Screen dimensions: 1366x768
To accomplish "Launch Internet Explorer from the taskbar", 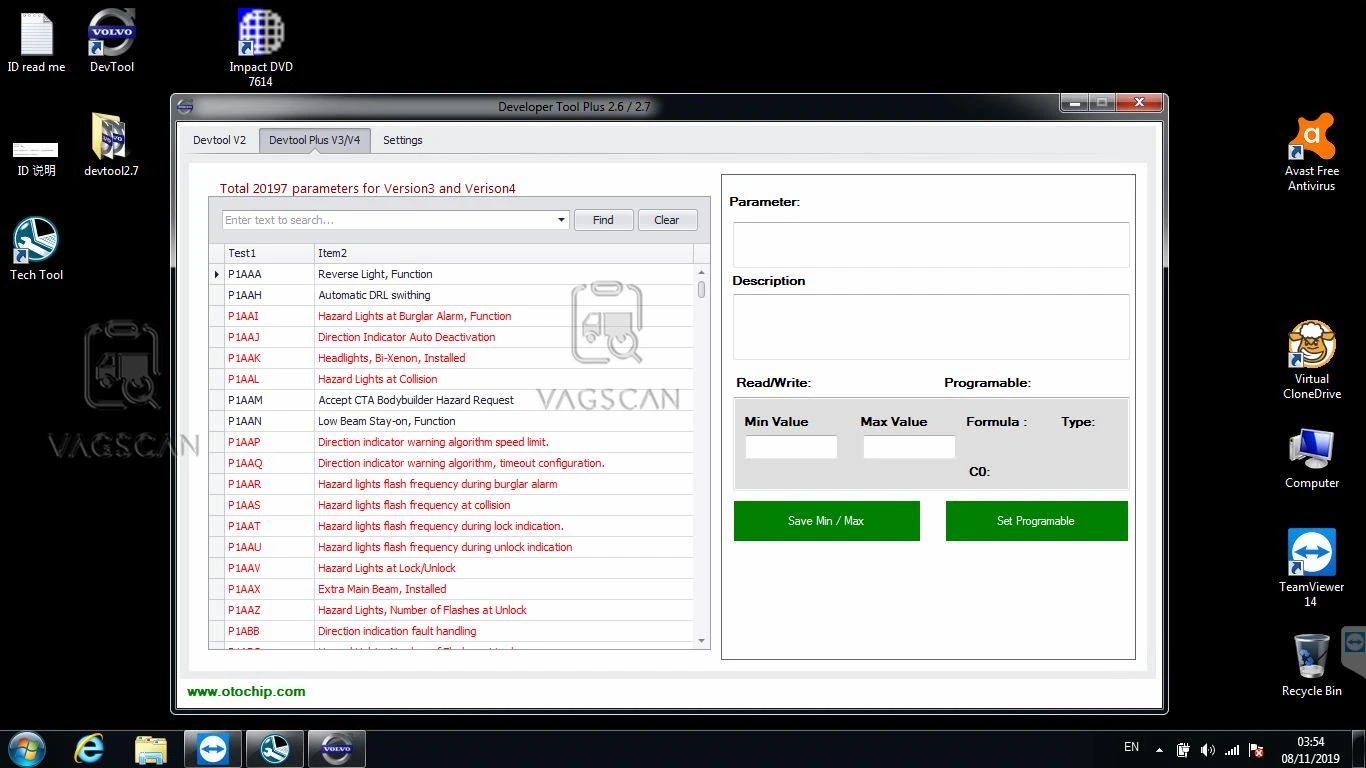I will click(x=89, y=749).
